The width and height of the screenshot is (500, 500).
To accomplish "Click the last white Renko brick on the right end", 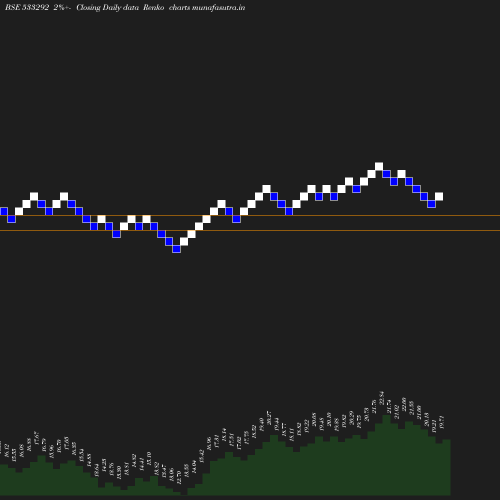I will (439, 196).
